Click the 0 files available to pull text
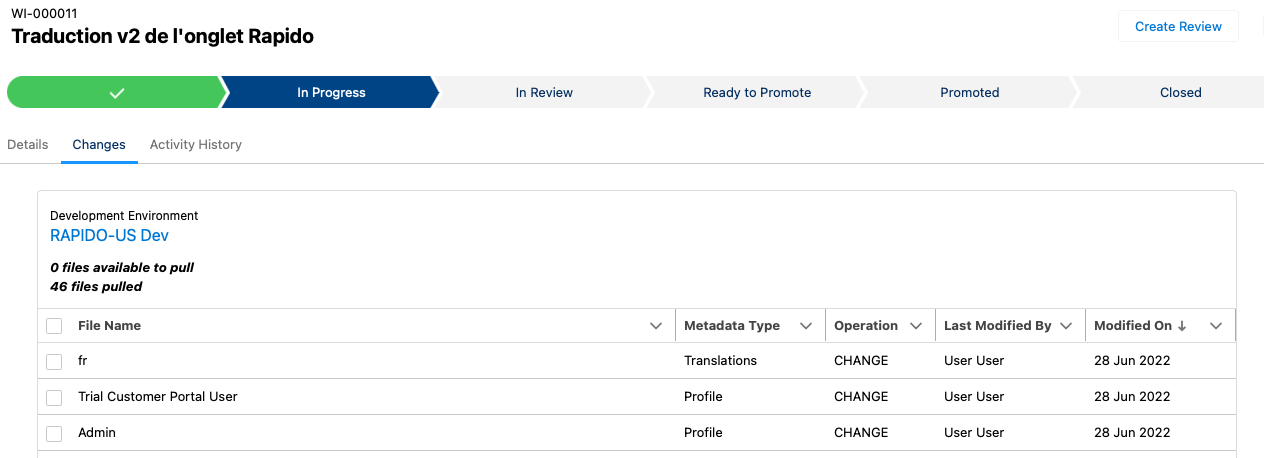 (122, 268)
